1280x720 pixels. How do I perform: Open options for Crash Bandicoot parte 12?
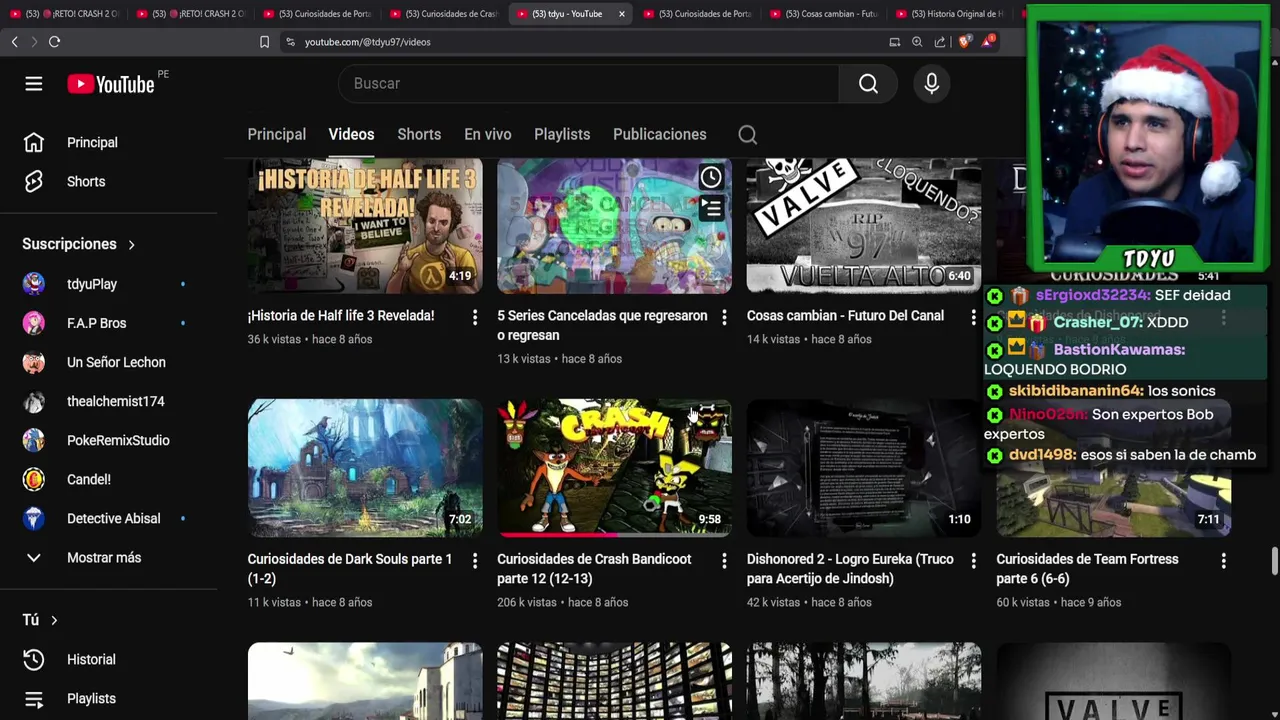point(724,561)
